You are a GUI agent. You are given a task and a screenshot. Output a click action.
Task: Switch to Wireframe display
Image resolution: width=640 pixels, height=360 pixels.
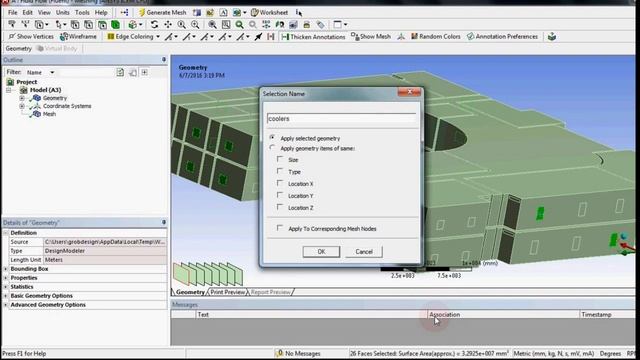[x=78, y=37]
